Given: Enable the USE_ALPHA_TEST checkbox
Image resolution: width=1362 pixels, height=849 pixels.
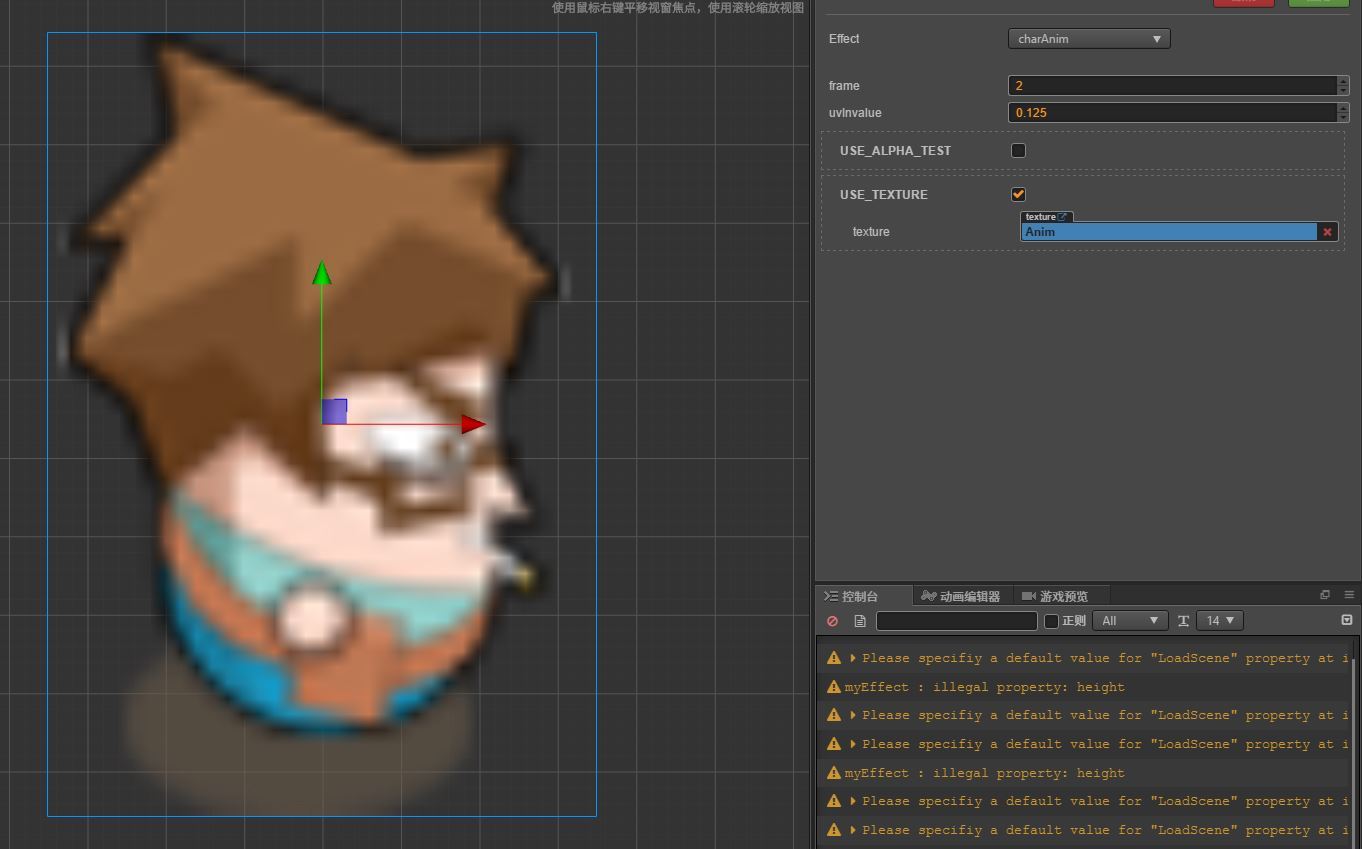Looking at the screenshot, I should coord(1018,151).
